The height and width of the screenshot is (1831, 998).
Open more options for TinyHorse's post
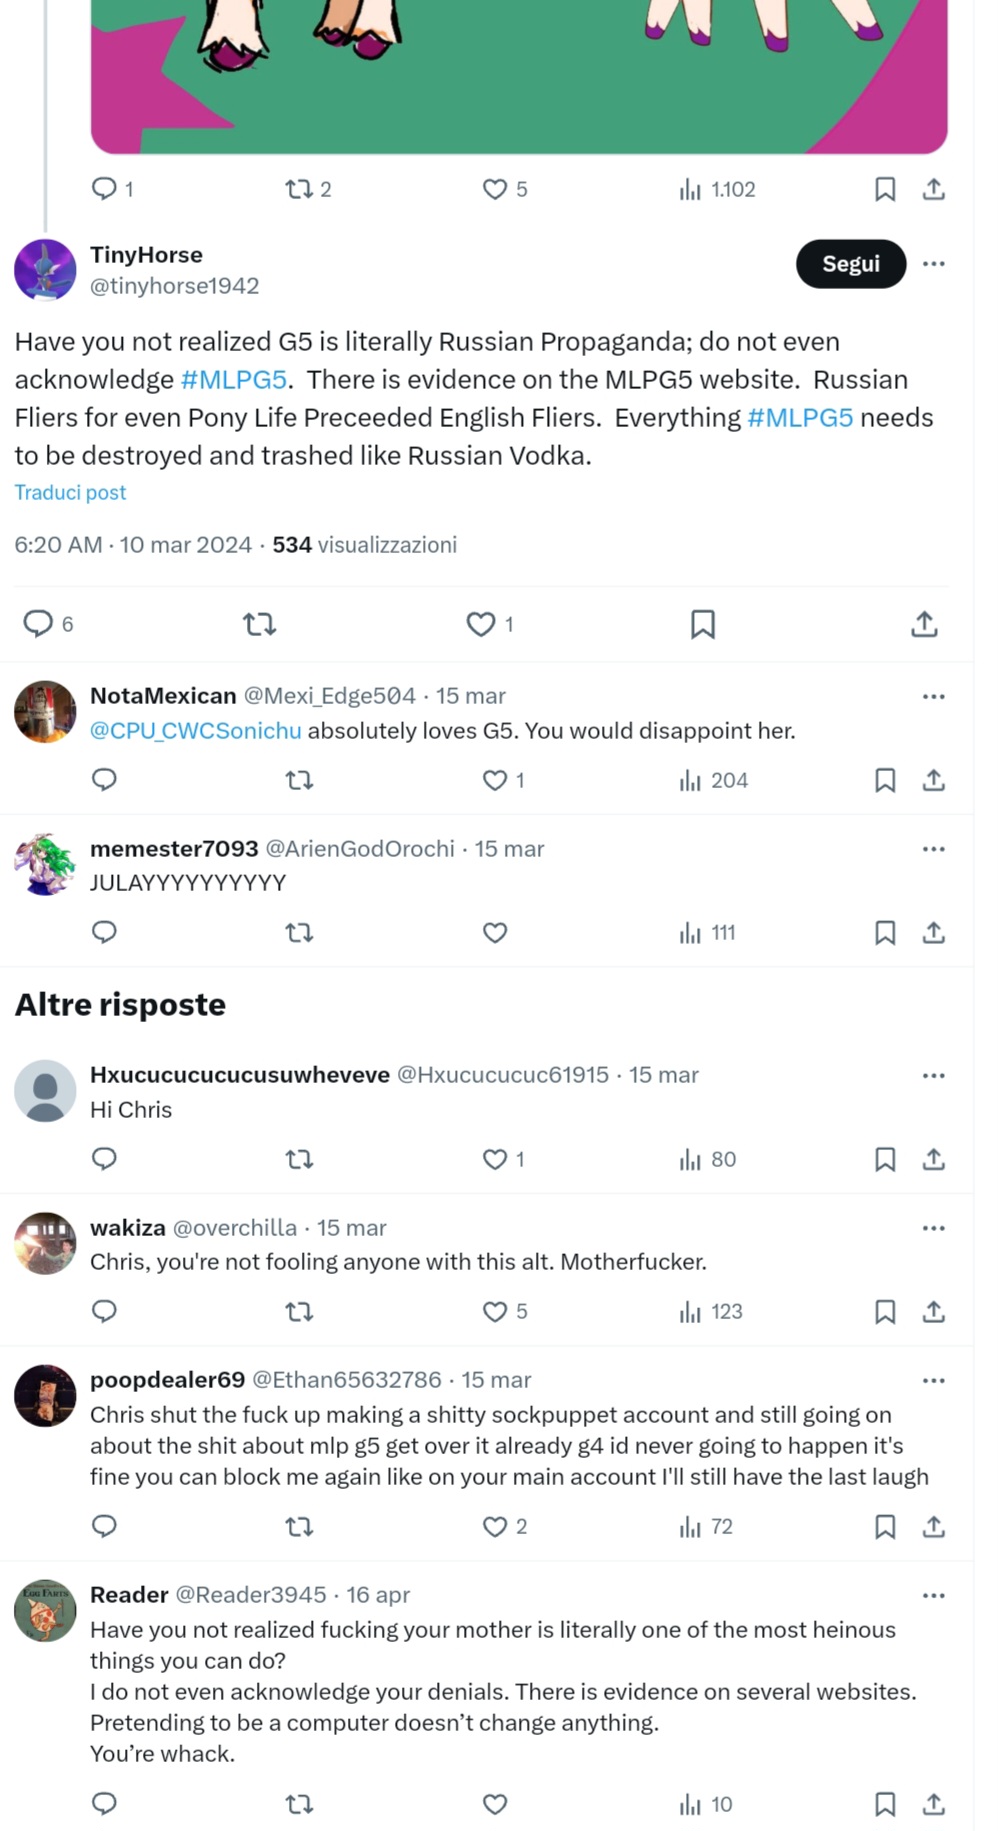[934, 264]
